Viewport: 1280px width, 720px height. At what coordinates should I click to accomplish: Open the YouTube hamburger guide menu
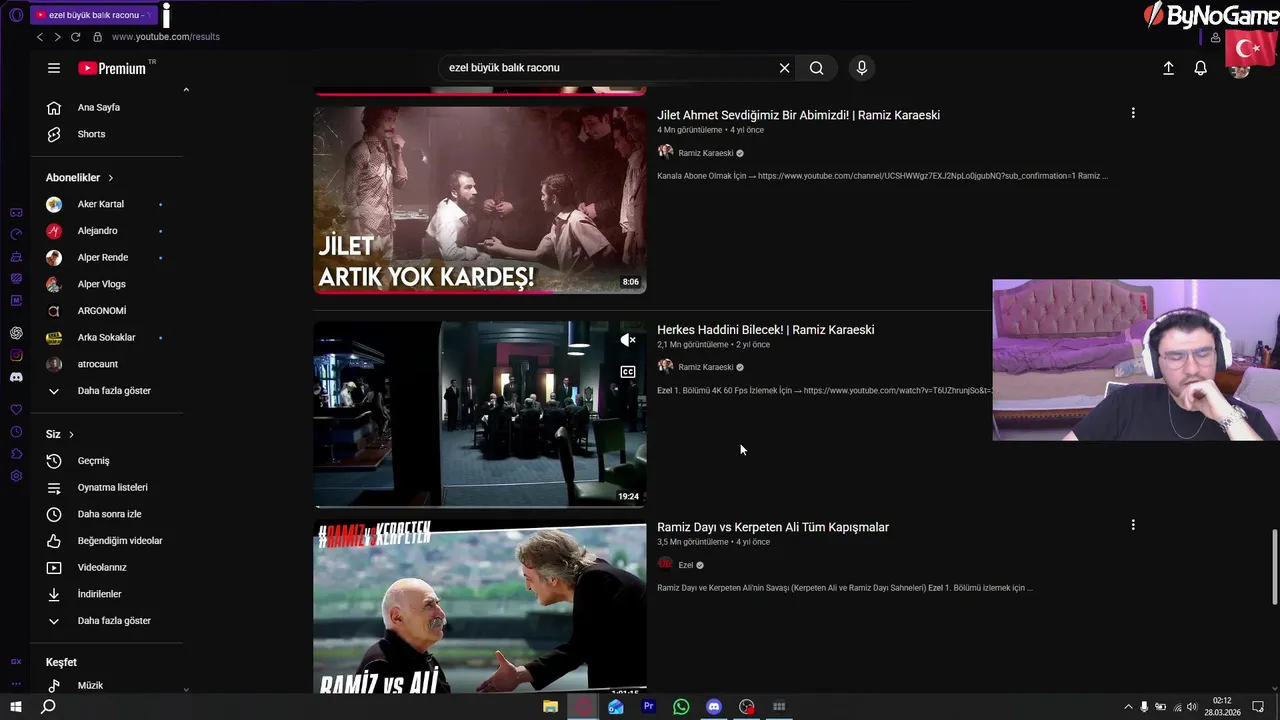click(x=54, y=68)
